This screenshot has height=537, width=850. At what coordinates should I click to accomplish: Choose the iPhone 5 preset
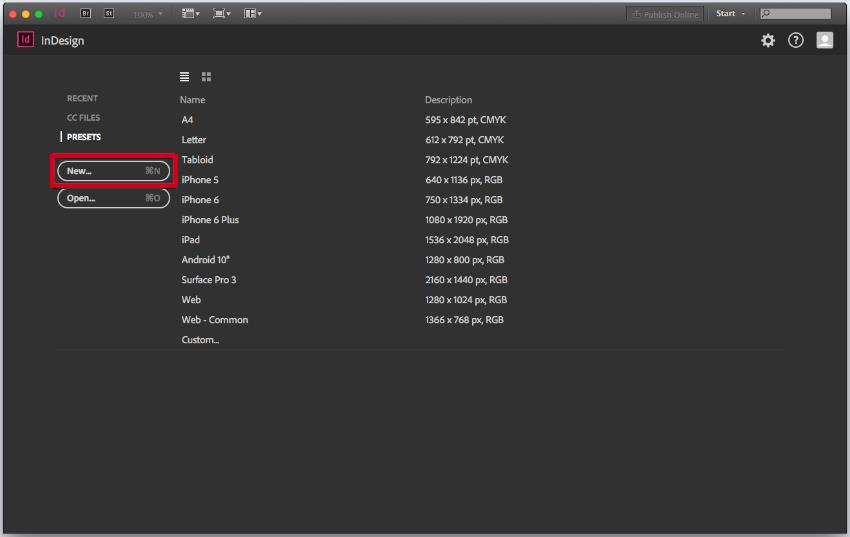point(200,180)
